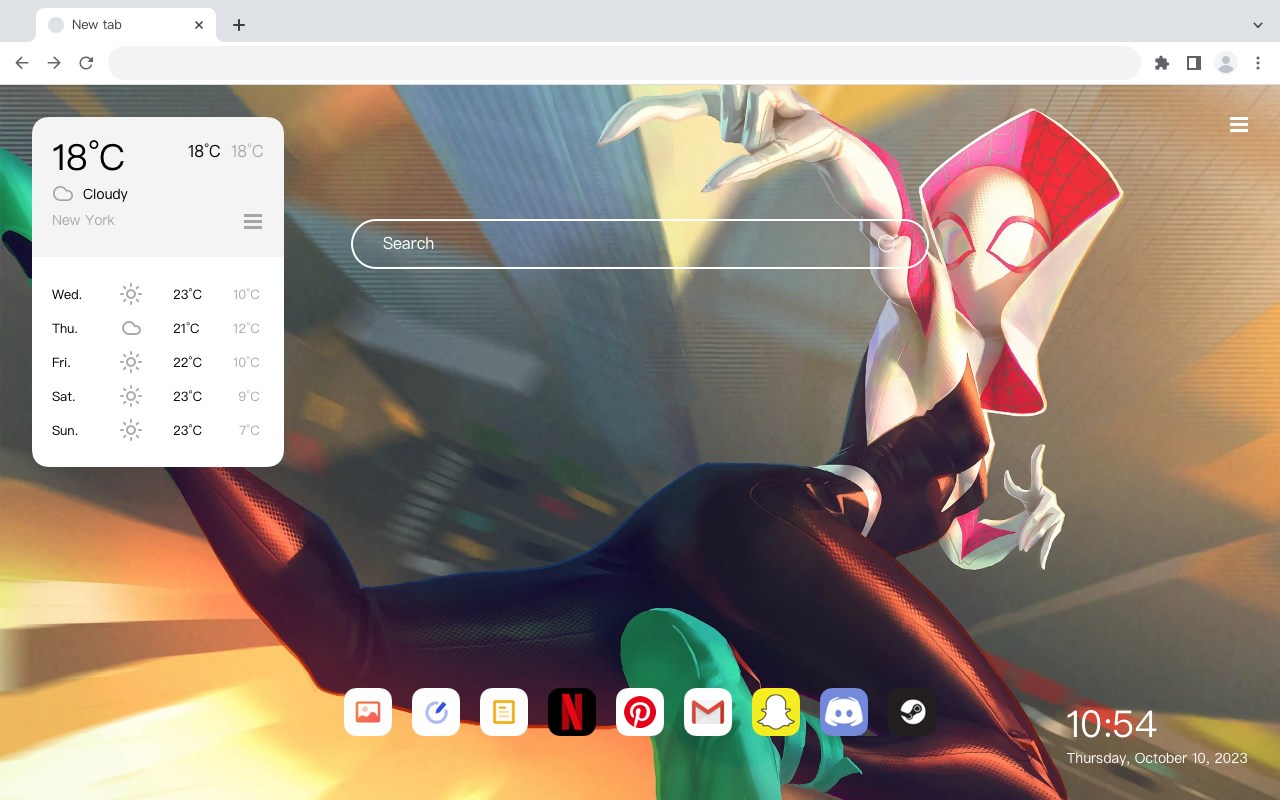Select the Thu. forecast row label
Image resolution: width=1280 pixels, height=800 pixels.
(65, 328)
